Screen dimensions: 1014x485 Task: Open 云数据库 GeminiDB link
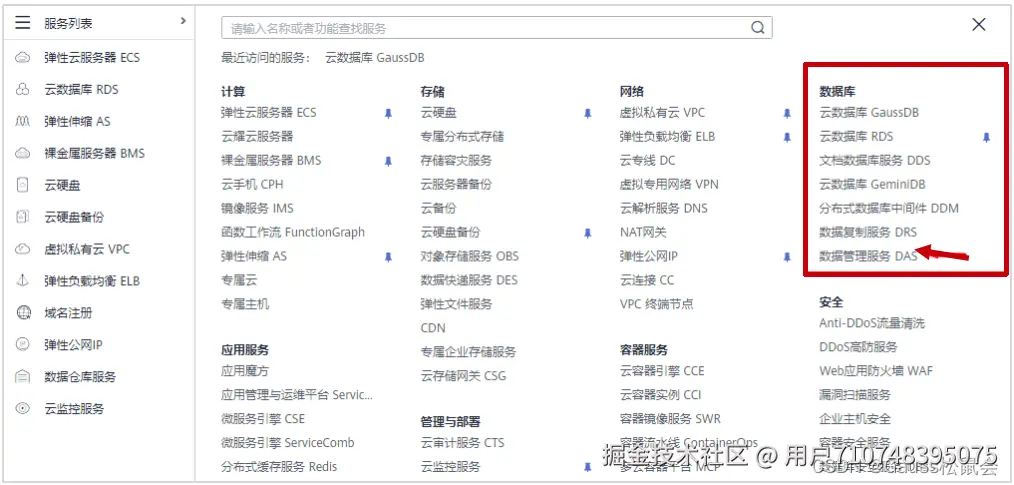coord(872,184)
